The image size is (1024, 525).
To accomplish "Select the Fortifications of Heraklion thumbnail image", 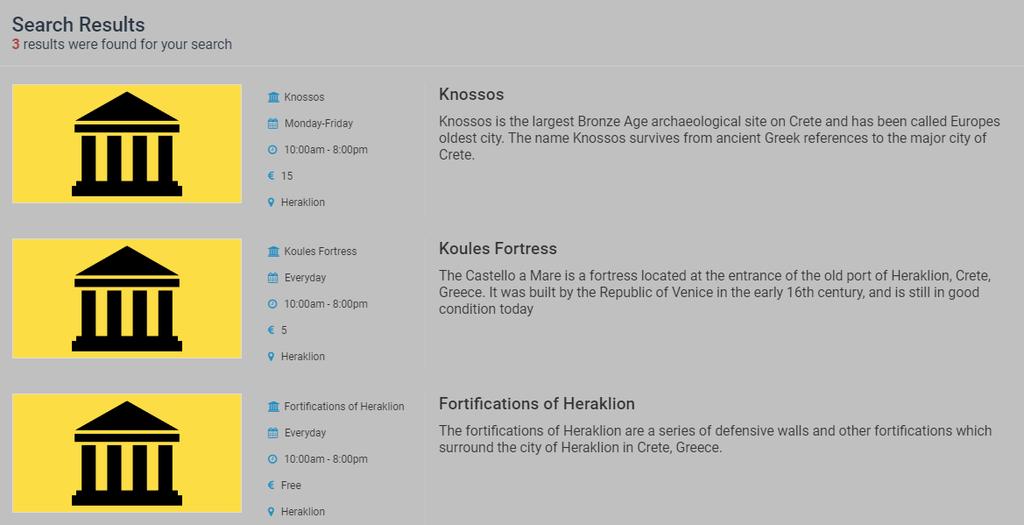I will [127, 453].
